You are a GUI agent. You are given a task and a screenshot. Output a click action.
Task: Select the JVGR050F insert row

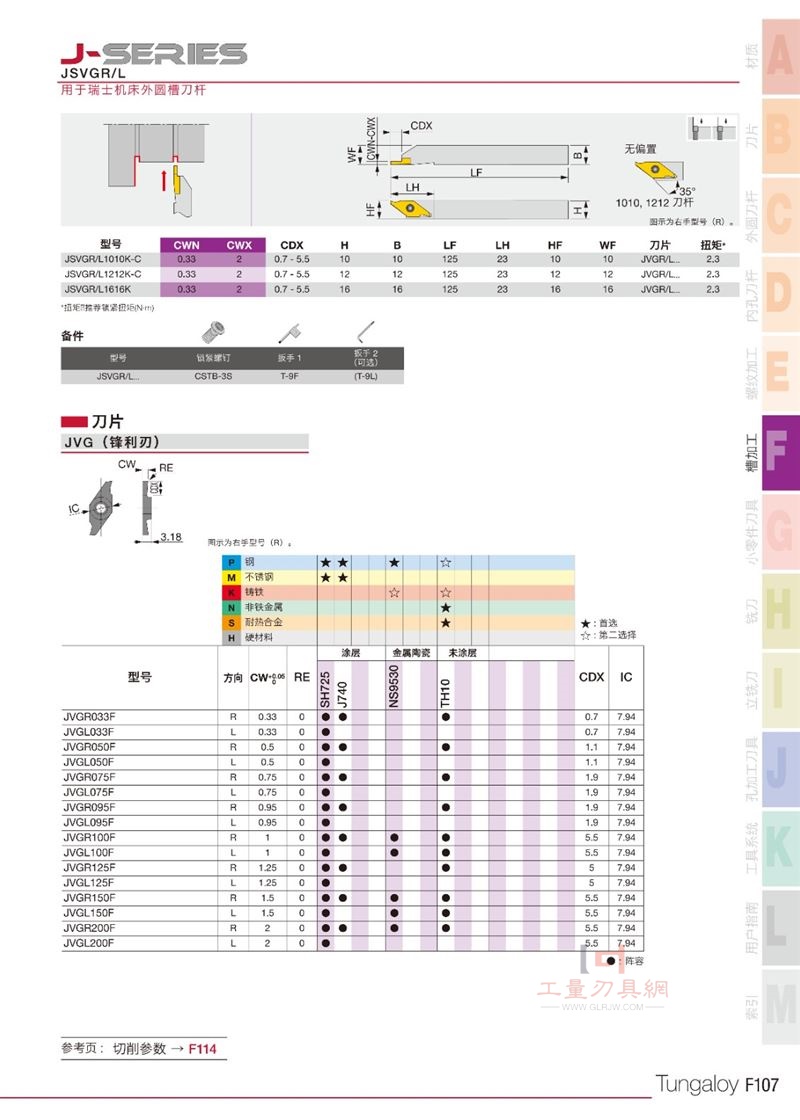(x=353, y=746)
